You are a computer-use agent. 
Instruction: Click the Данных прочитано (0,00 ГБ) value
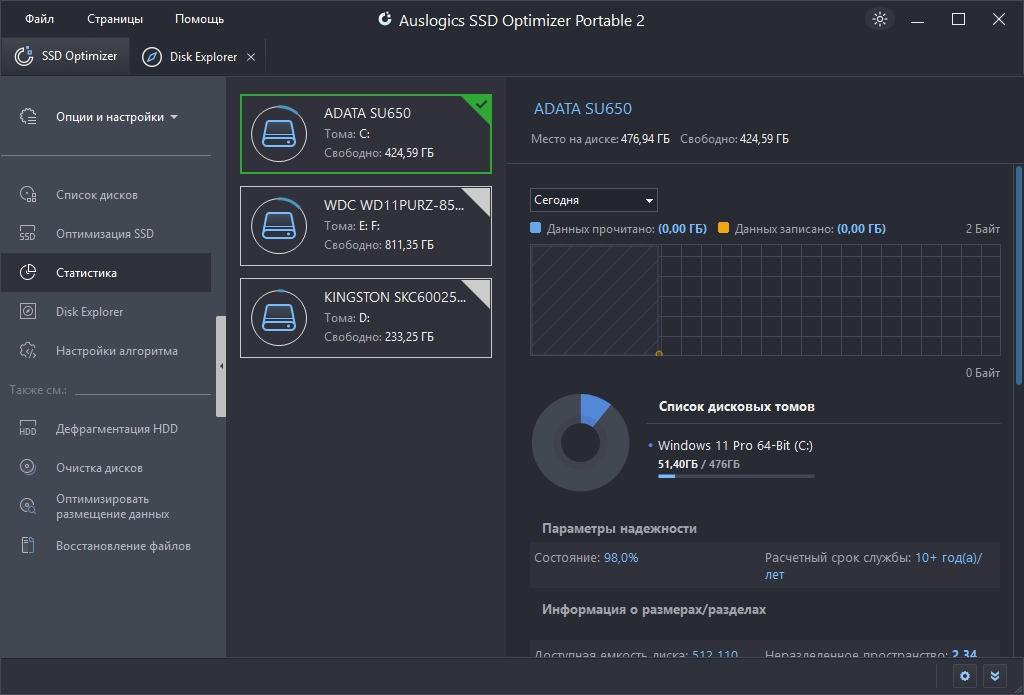682,229
